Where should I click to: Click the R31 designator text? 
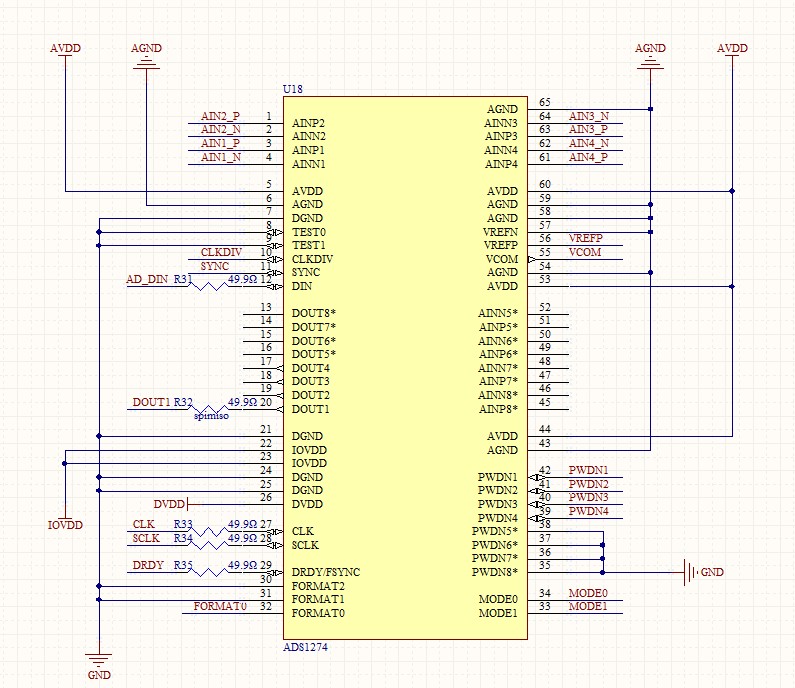tap(183, 279)
